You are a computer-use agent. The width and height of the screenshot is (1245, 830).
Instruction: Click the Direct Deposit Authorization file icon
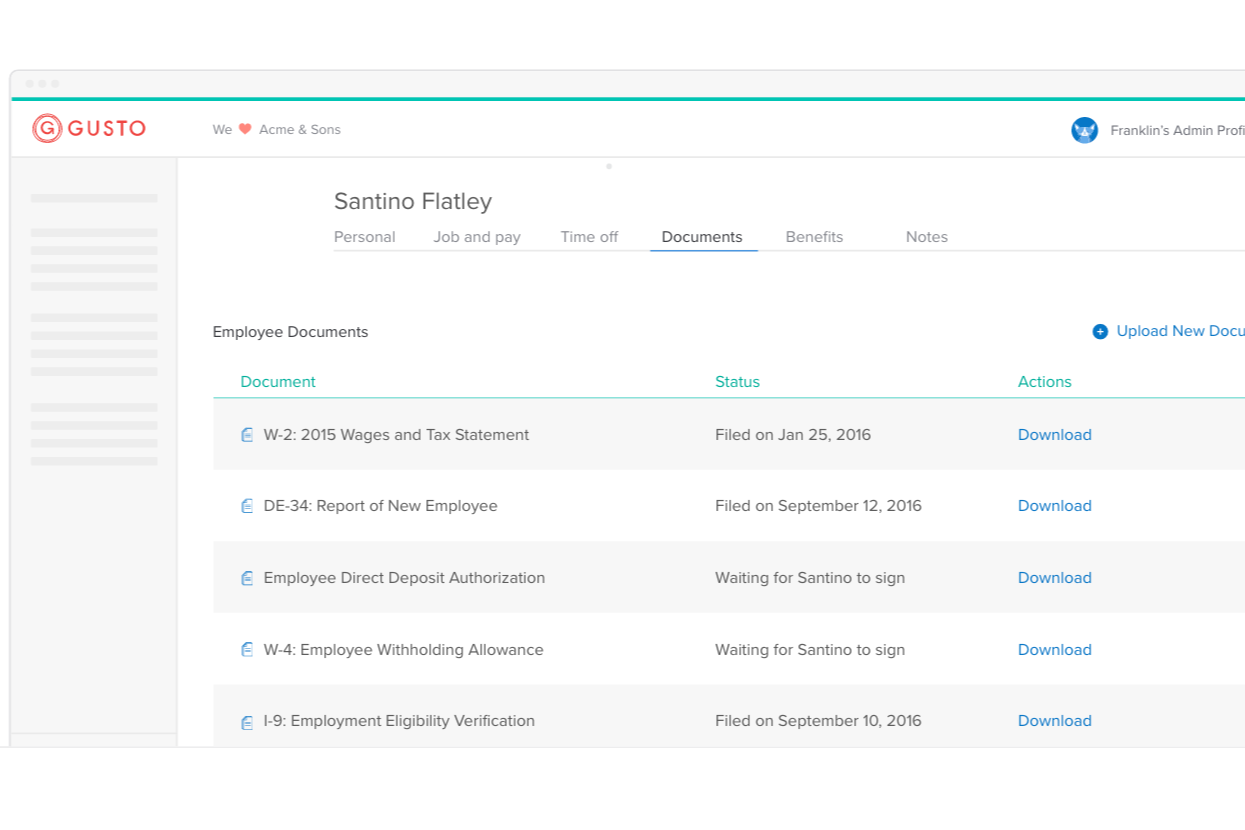pyautogui.click(x=247, y=578)
